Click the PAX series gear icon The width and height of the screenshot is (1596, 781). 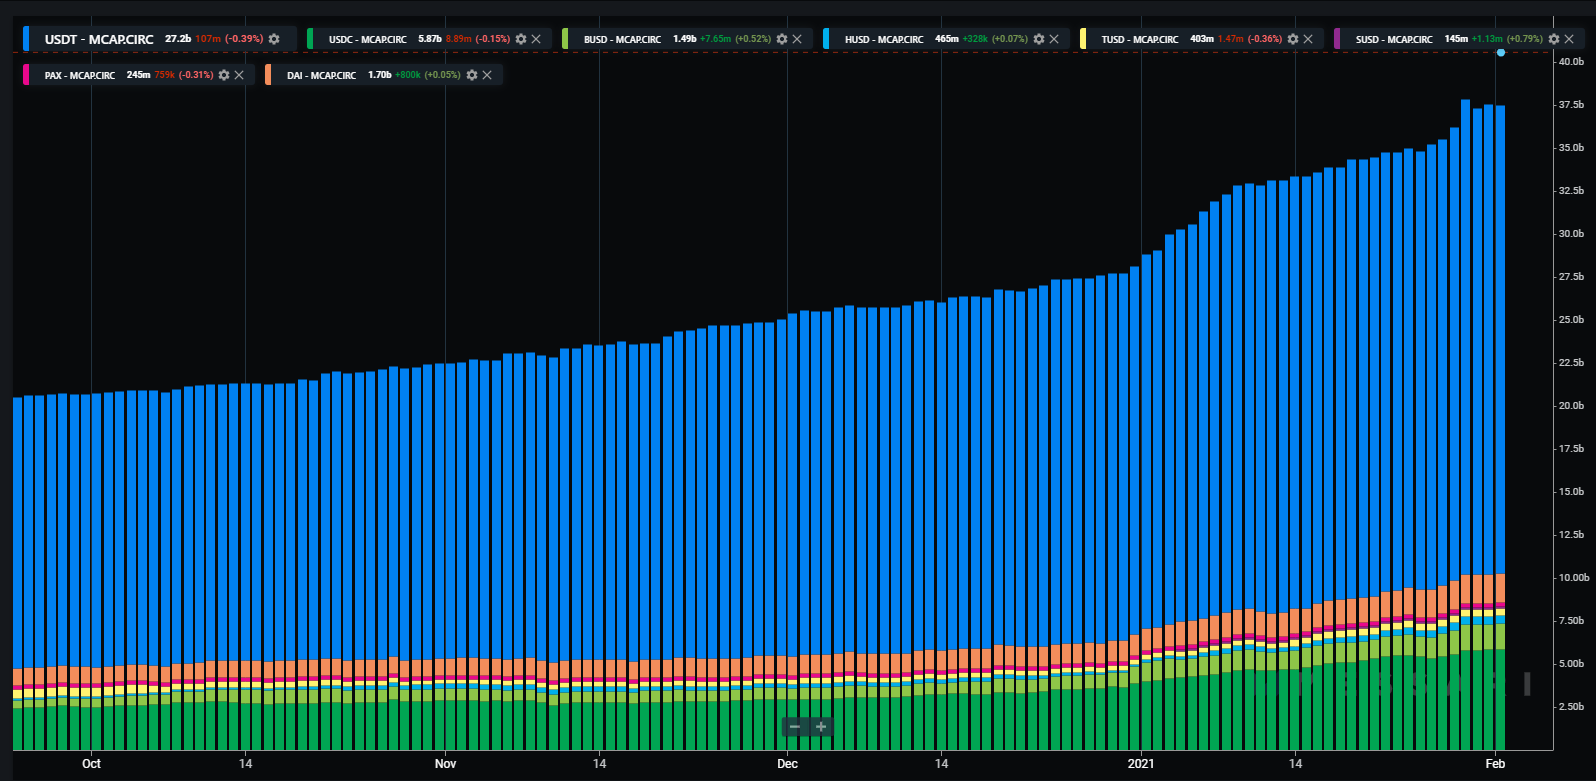[x=224, y=75]
